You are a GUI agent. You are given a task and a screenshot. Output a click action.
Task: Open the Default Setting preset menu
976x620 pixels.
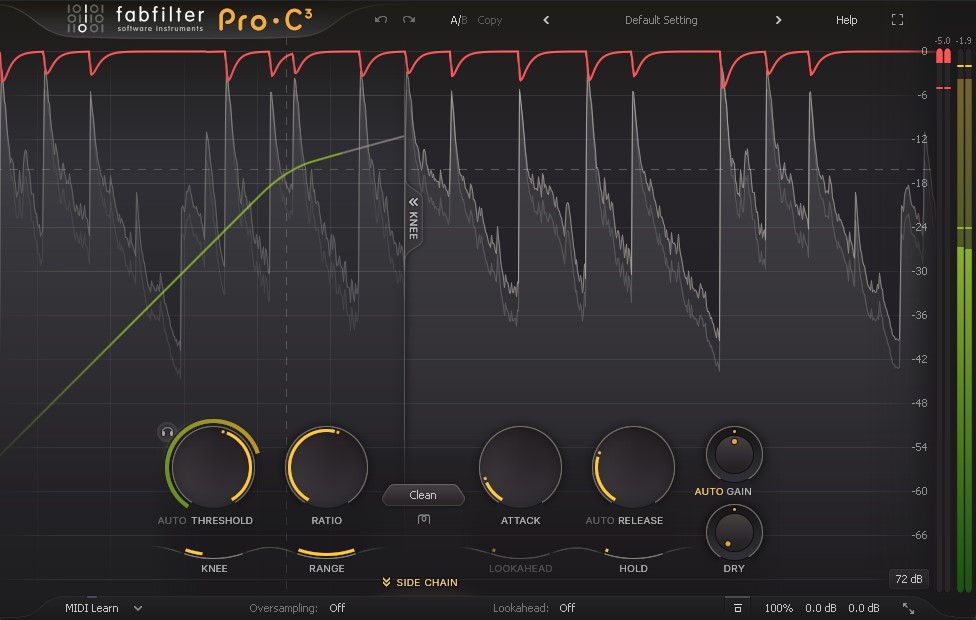point(660,19)
